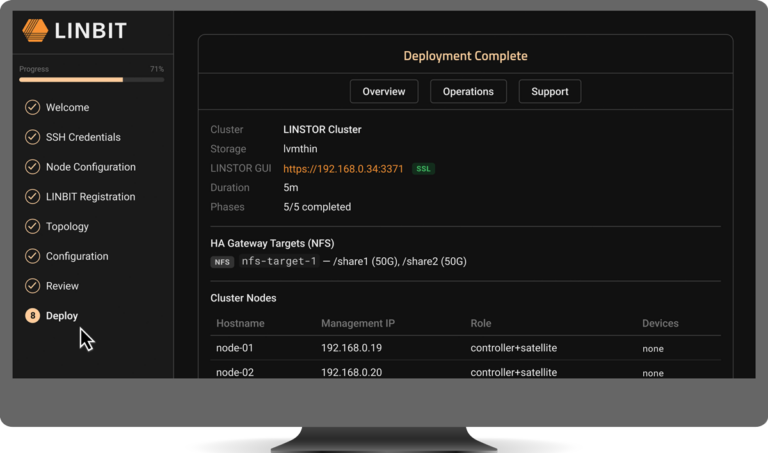This screenshot has height=453, width=768.
Task: Click the Topology step checkmark icon
Action: point(32,226)
